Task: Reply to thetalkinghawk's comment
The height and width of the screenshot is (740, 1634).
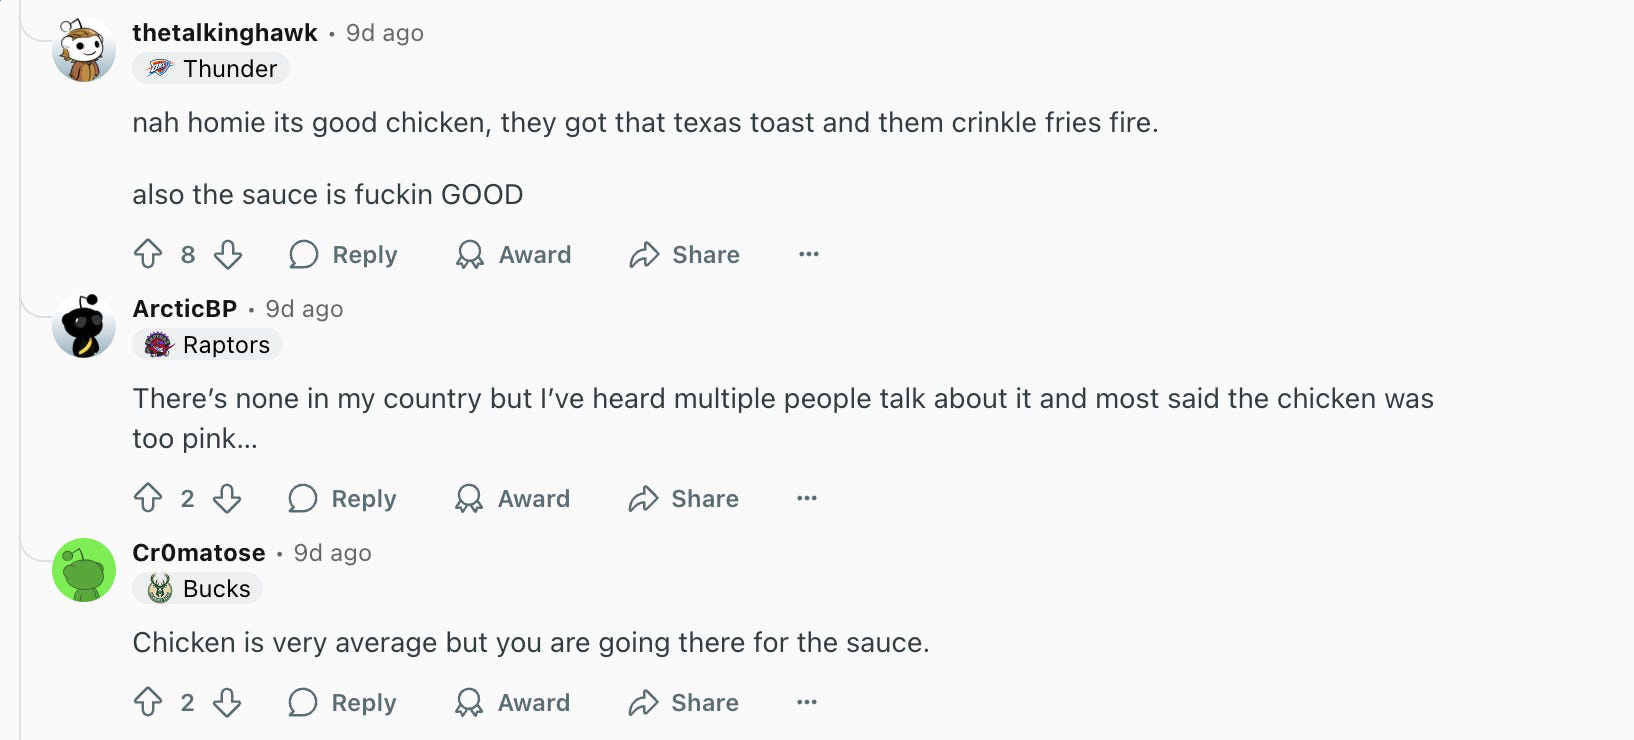Action: point(343,254)
